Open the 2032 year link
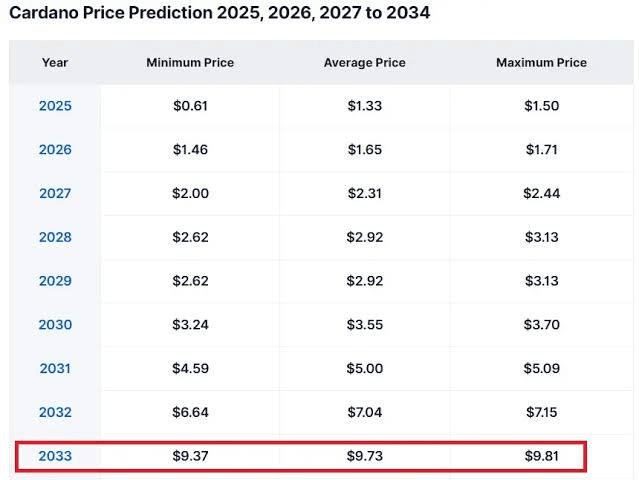 [55, 412]
